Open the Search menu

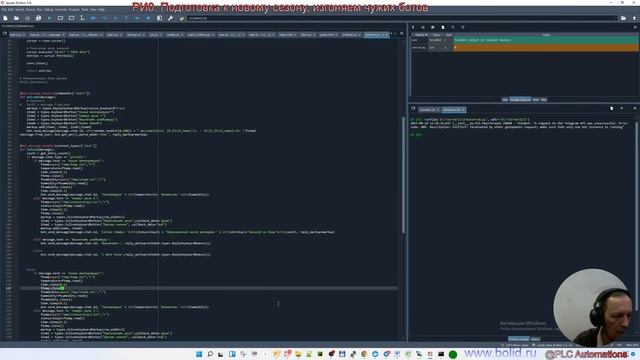[x=20, y=9]
